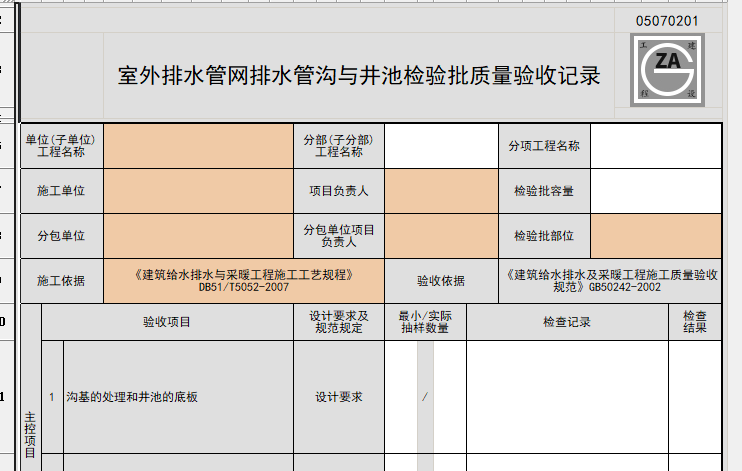Click the 验收项目 column header cell
Screen dimensions: 742x471
pyautogui.click(x=167, y=322)
